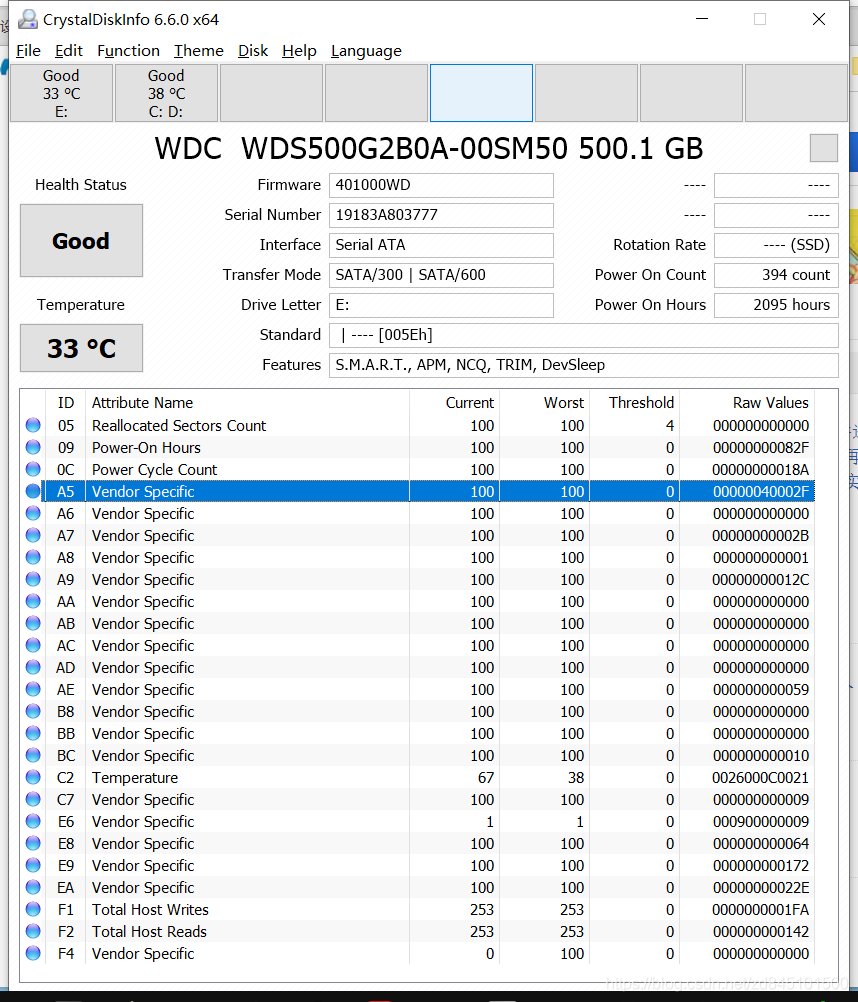Viewport: 858px width, 1002px height.
Task: Click the blue status orb for attribute AC
Action: pos(33,645)
